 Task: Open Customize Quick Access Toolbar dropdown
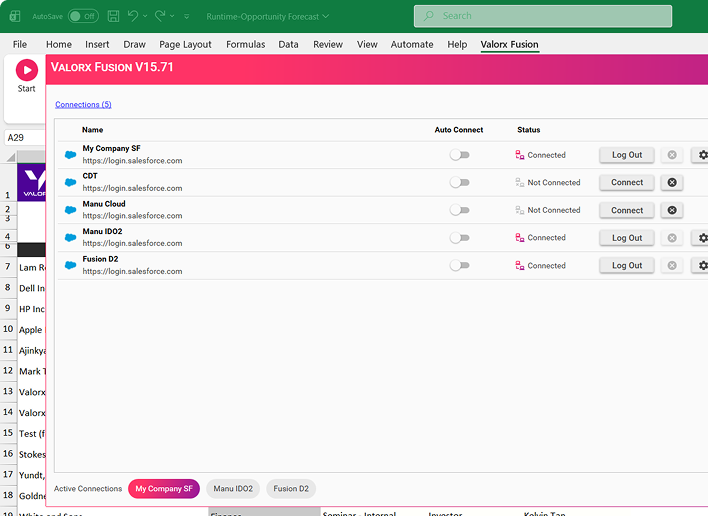click(186, 16)
